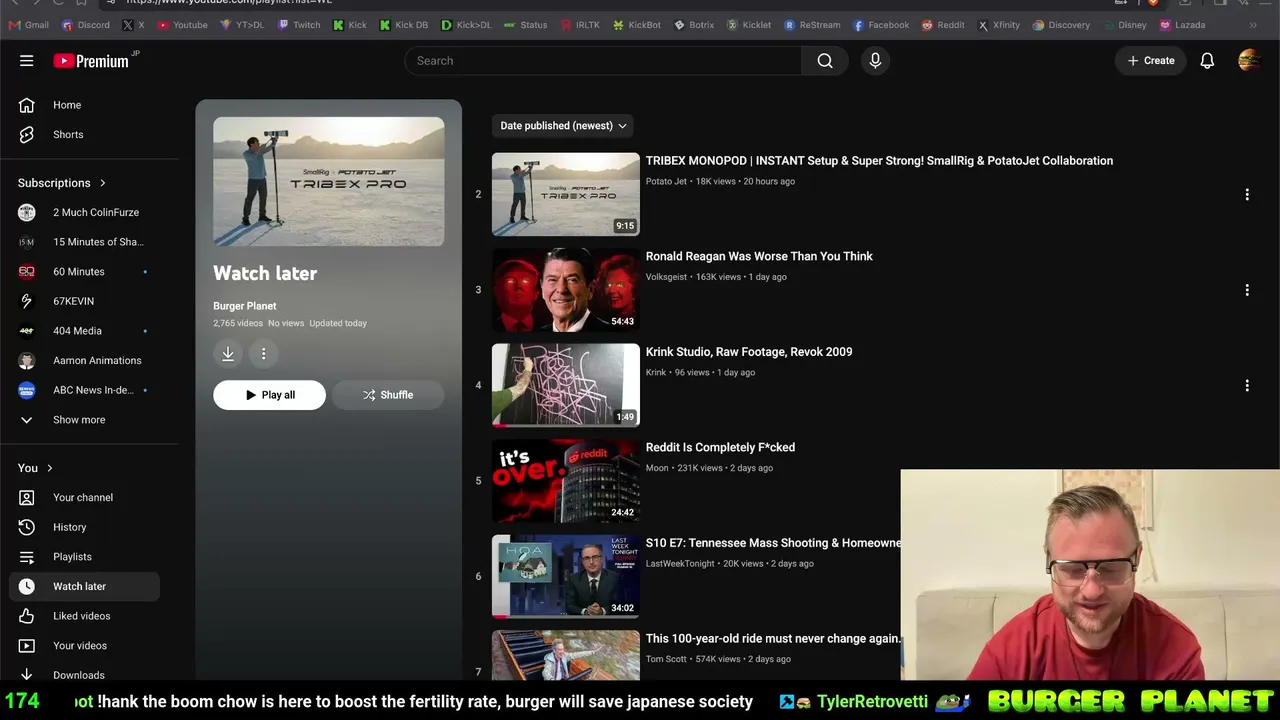
Task: Open Krink Studio, Raw Footage, Revok 2009 title
Action: [749, 352]
